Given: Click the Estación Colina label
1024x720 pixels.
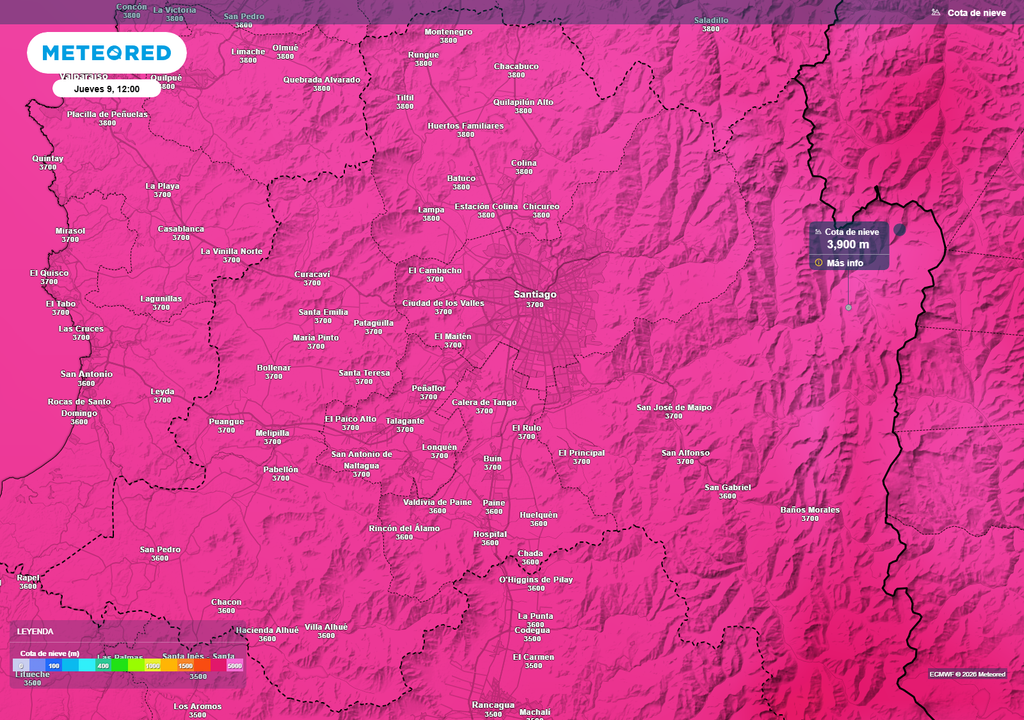Looking at the screenshot, I should click(486, 206).
